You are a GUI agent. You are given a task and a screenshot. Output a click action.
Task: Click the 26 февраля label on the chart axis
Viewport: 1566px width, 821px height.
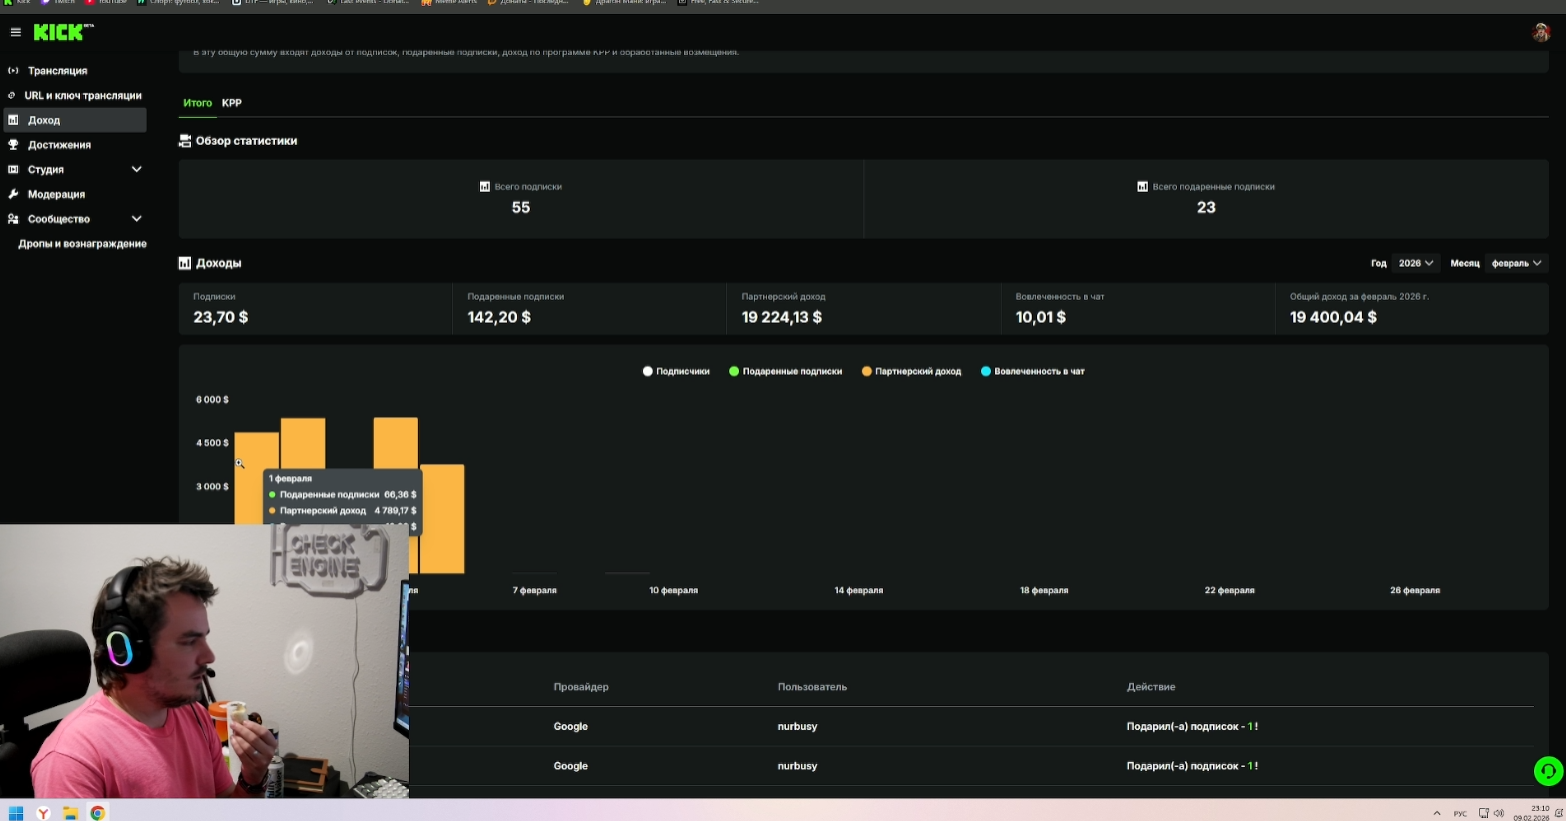point(1415,591)
